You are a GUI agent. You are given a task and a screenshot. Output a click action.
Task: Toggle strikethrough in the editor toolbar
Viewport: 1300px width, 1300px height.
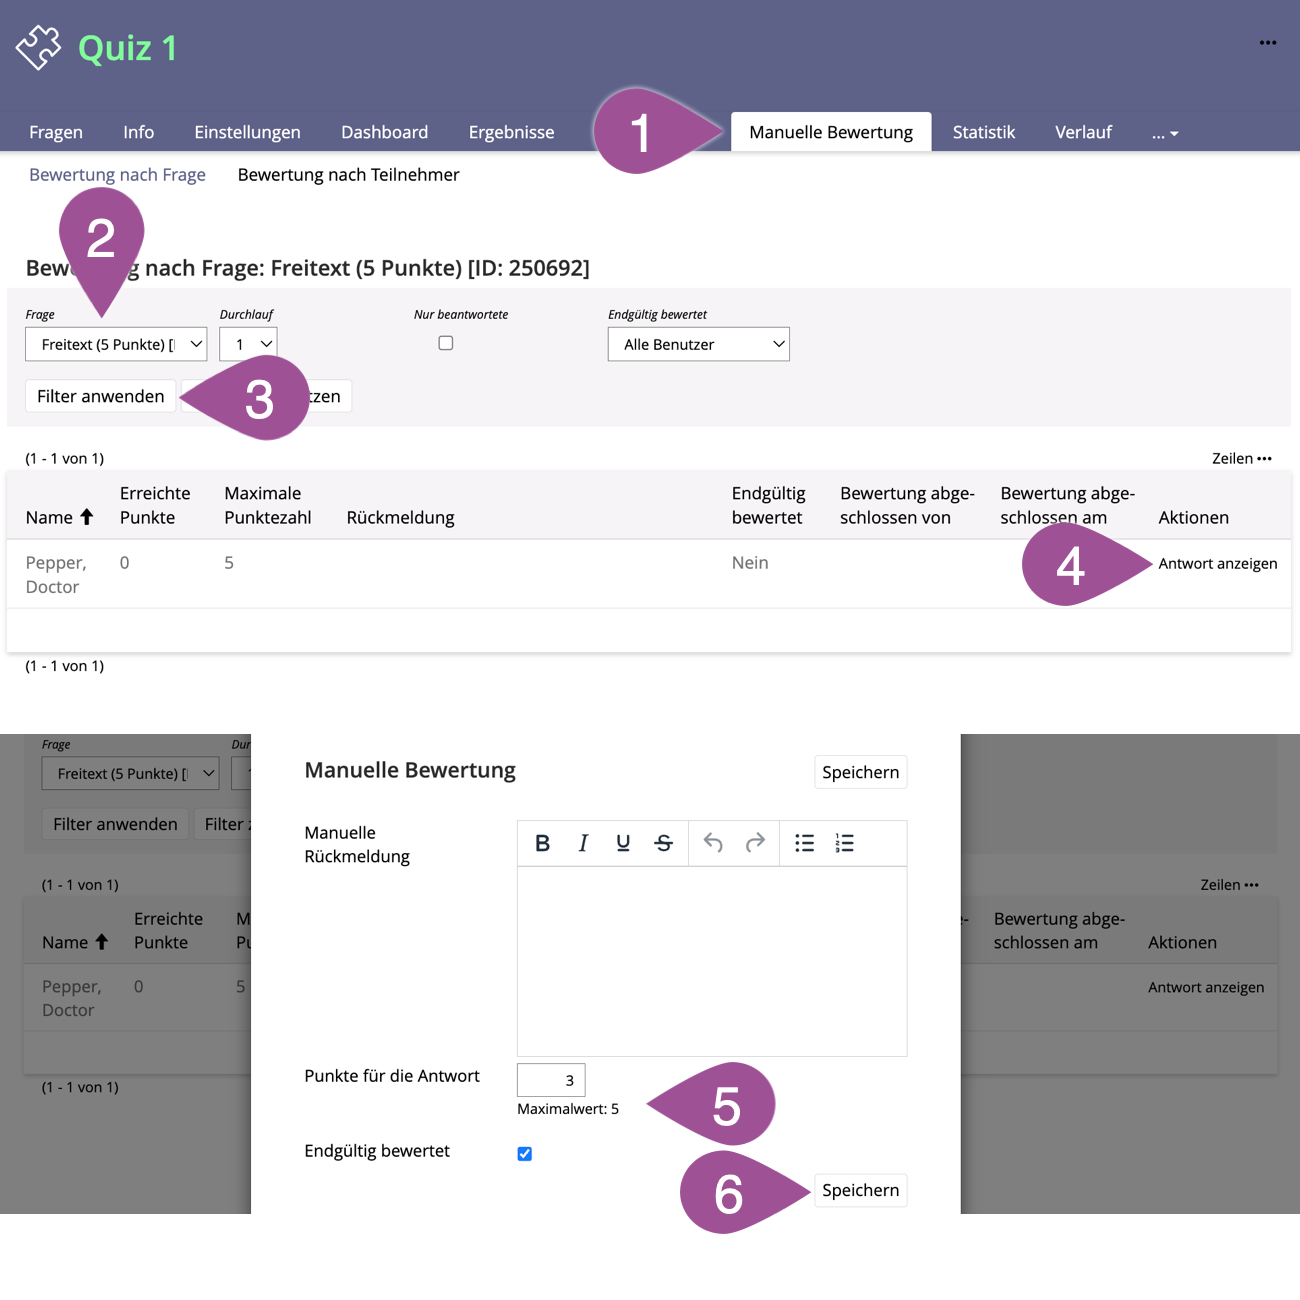pos(663,843)
